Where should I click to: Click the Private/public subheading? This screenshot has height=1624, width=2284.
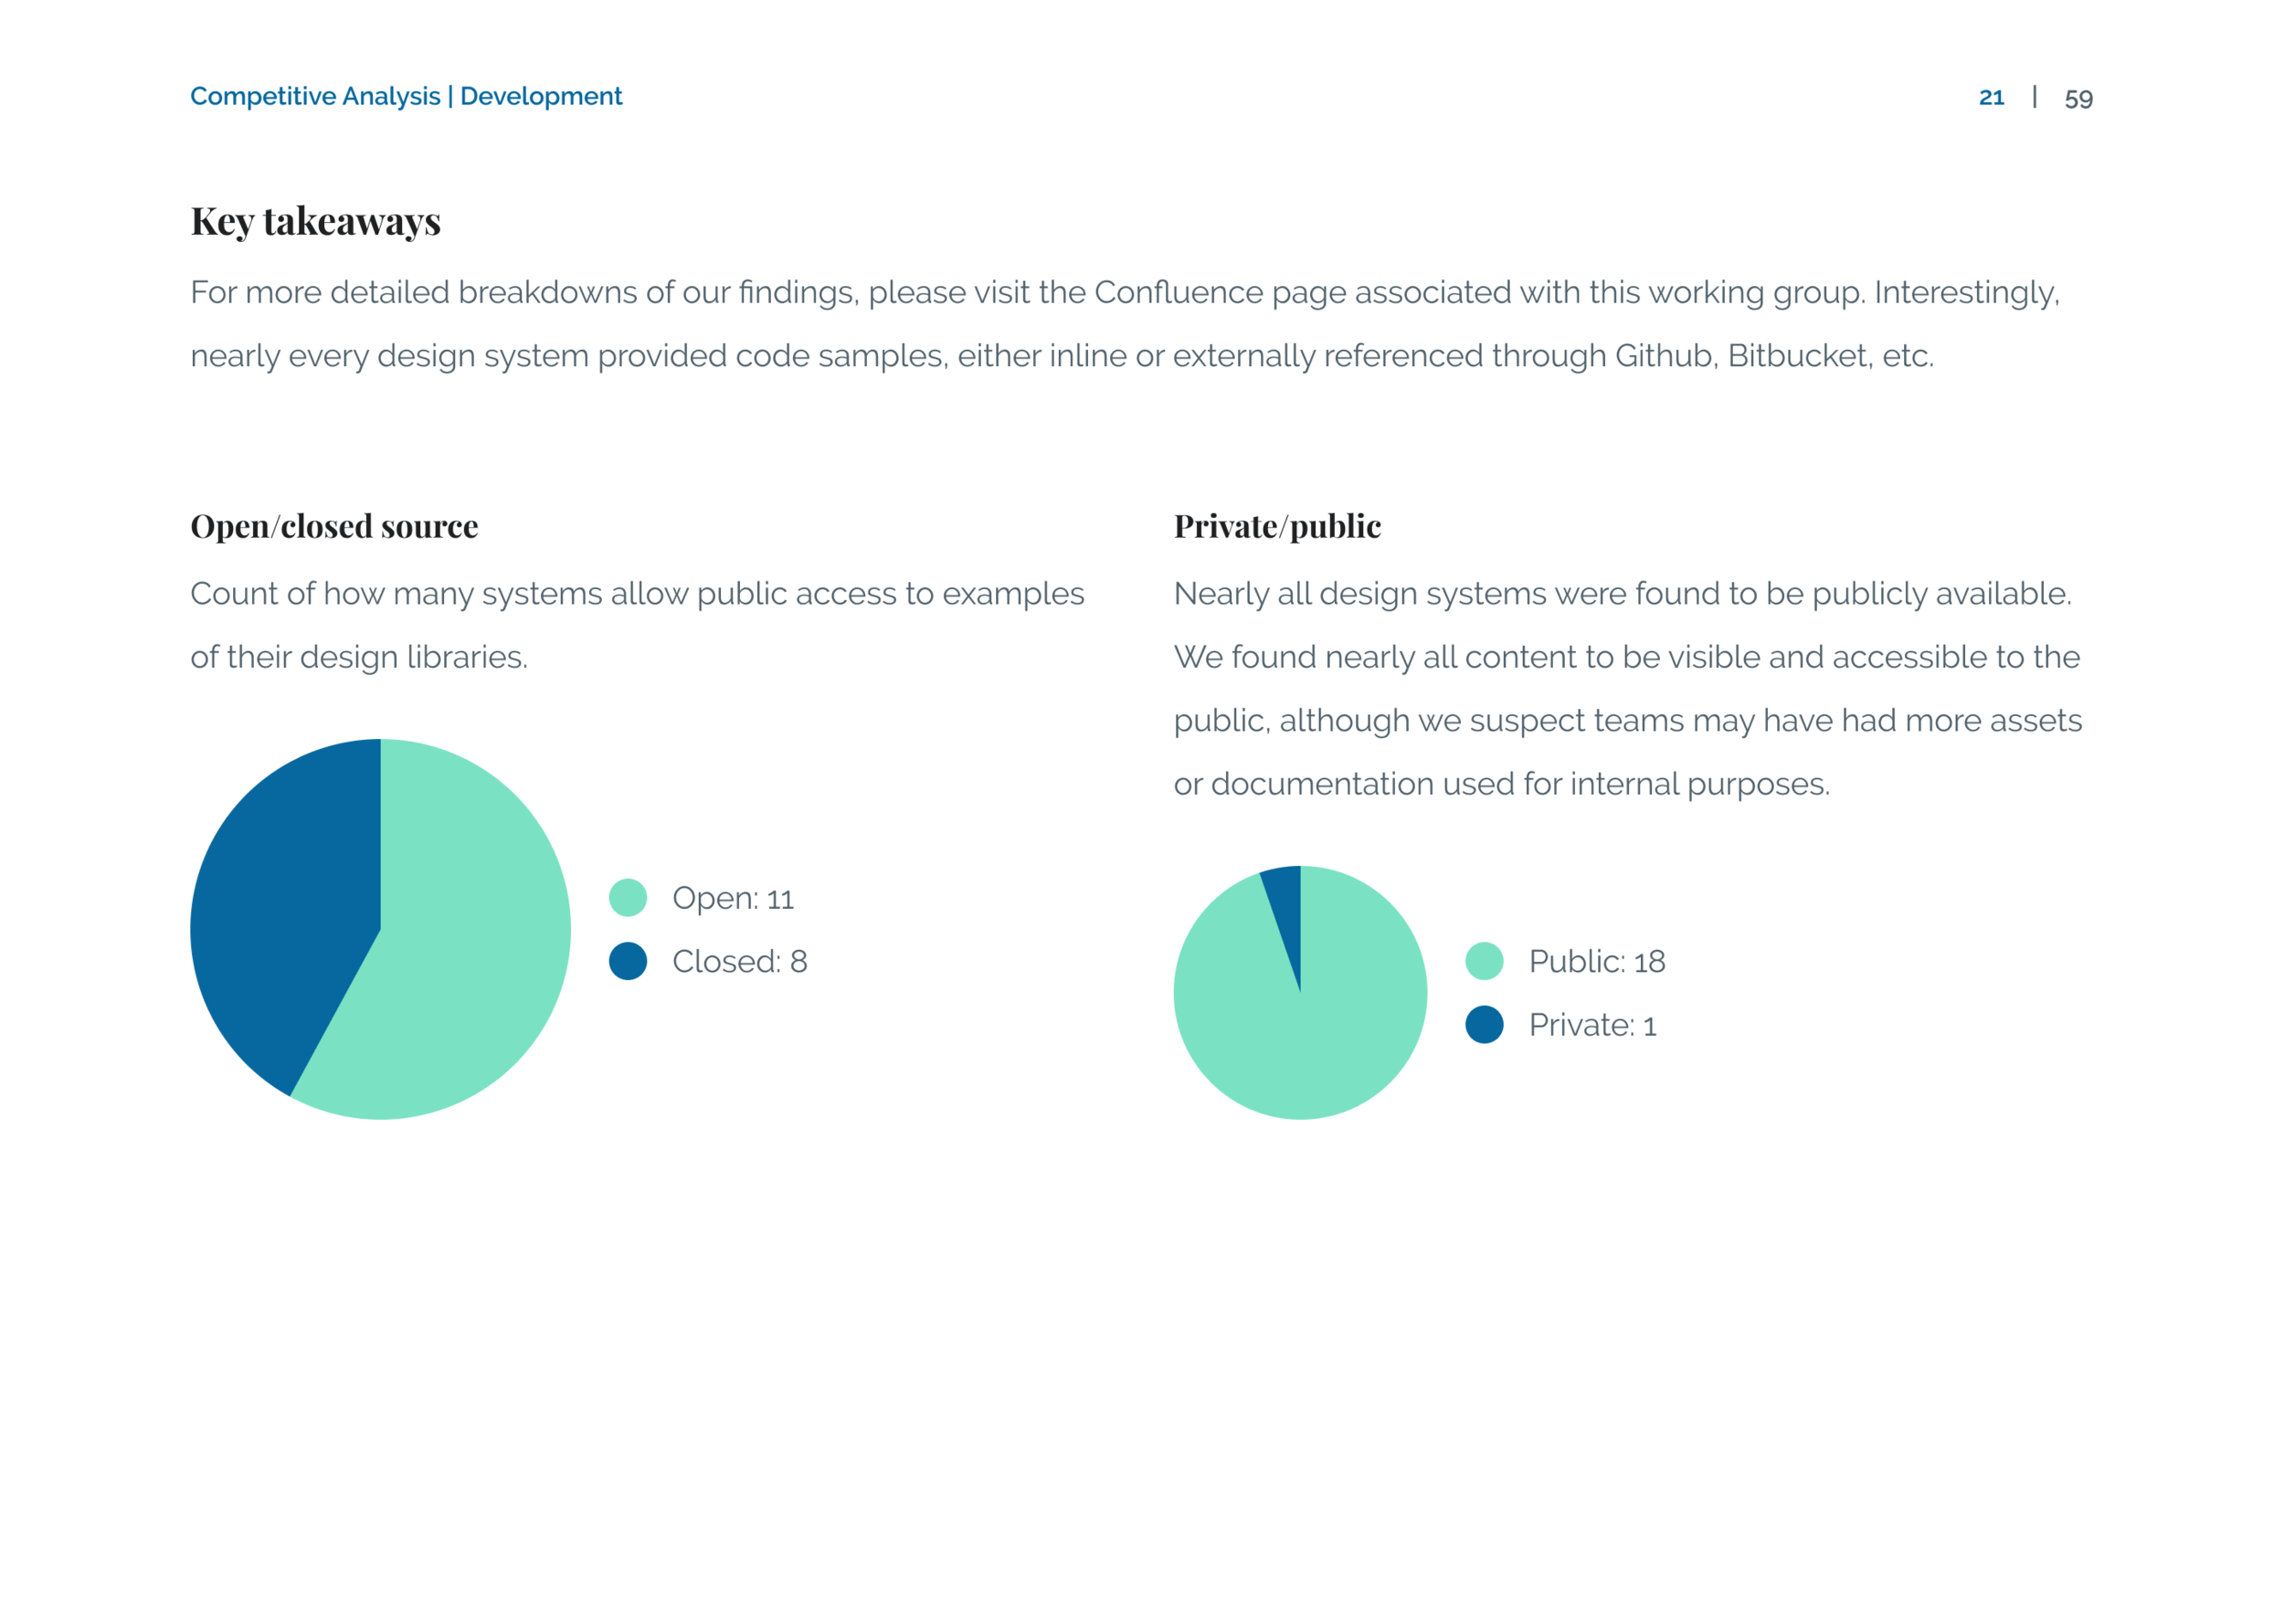click(x=1277, y=526)
